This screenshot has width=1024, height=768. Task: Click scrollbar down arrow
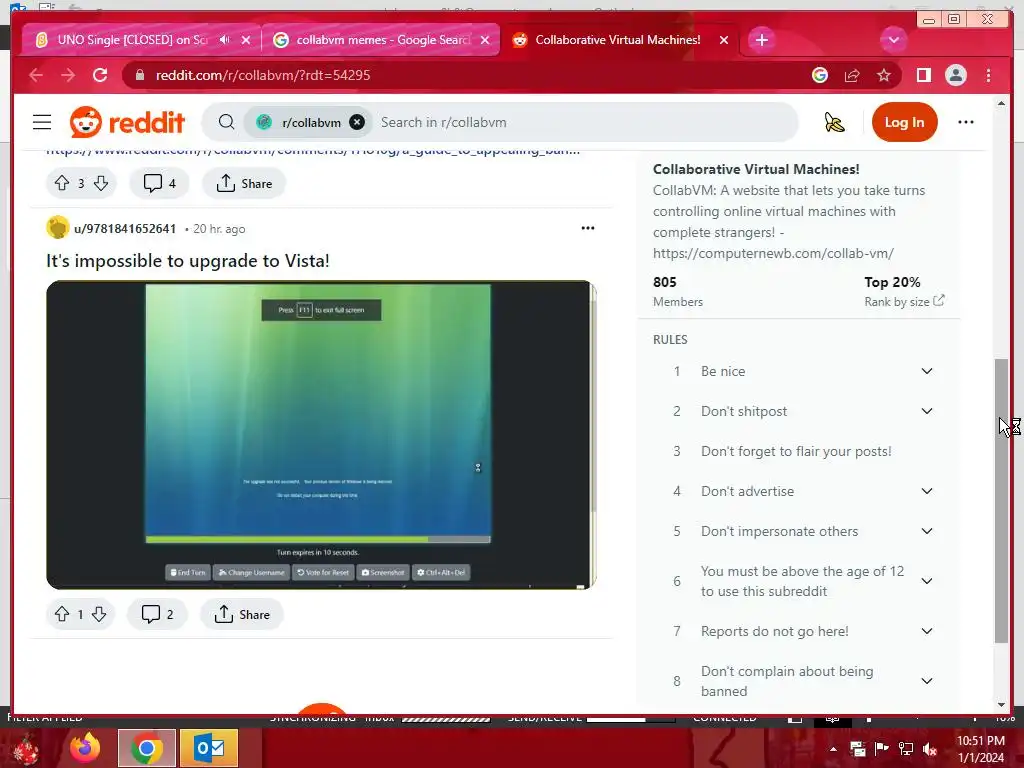point(1002,705)
